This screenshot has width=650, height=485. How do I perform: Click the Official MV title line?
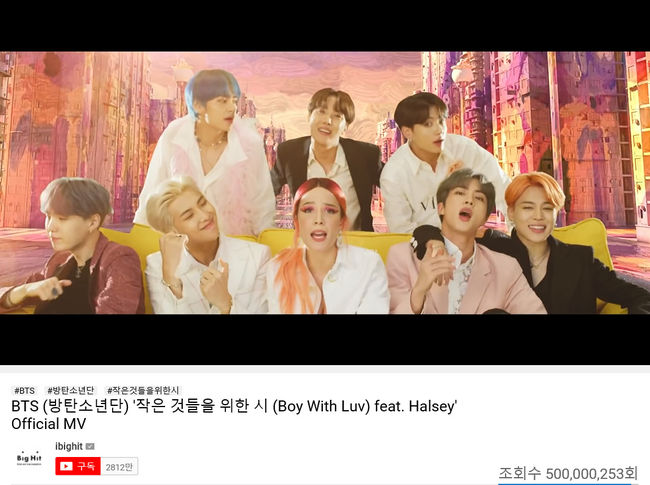49,424
